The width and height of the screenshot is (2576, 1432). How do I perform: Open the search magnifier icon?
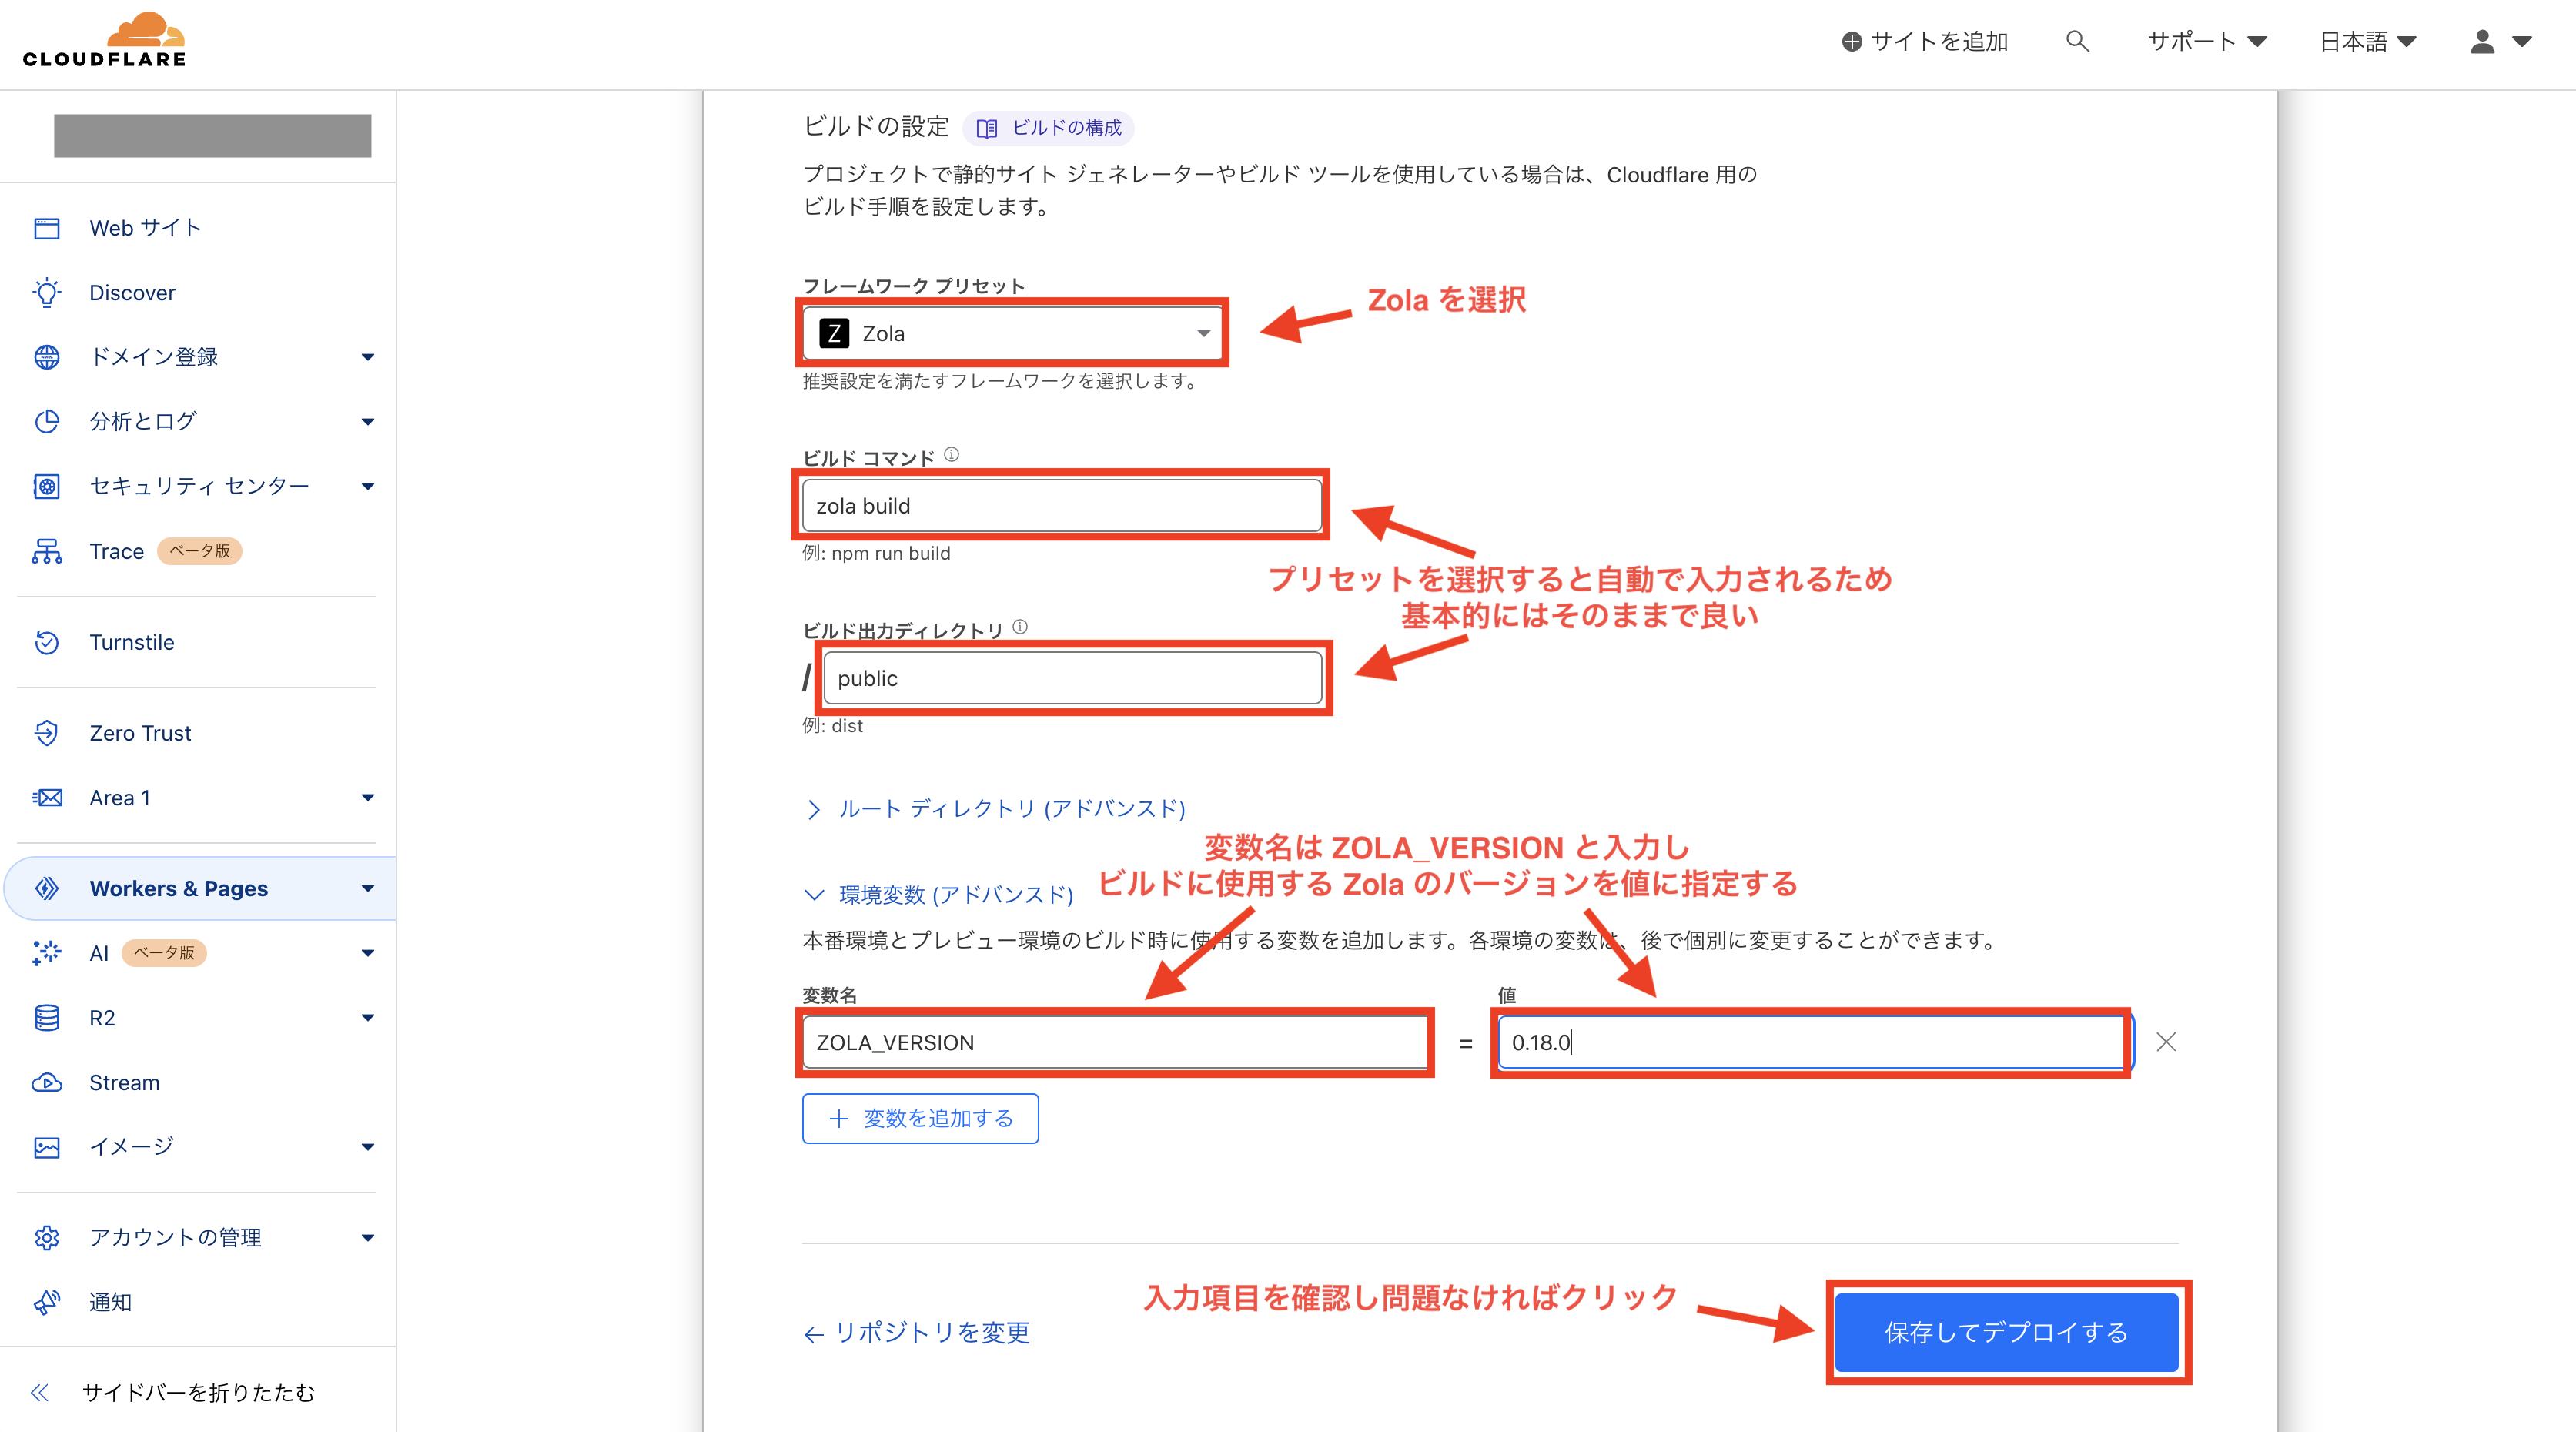pos(2076,41)
